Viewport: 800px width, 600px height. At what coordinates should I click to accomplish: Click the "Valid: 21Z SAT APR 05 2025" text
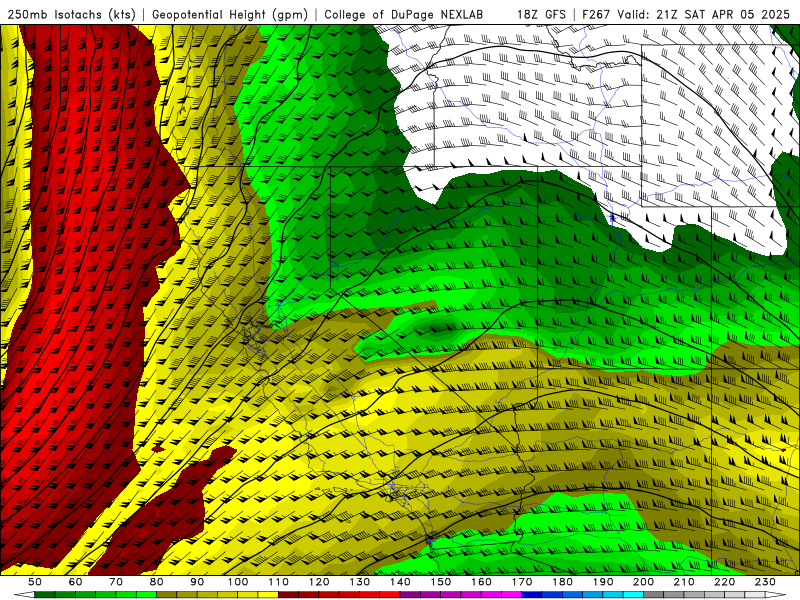(704, 14)
